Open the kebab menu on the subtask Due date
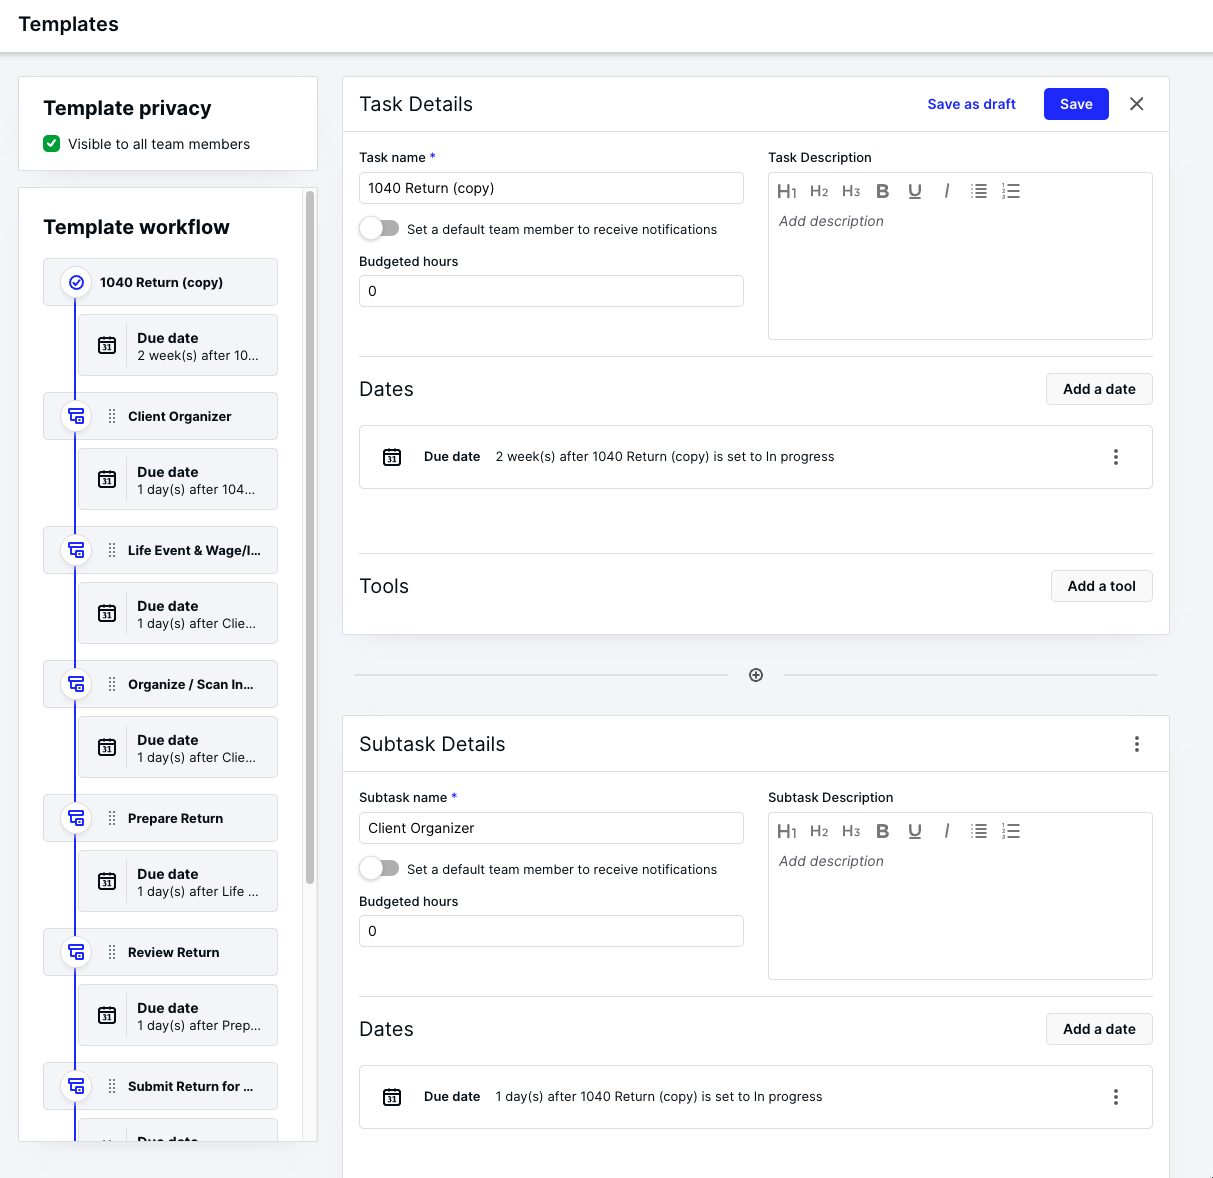Screen dimensions: 1213x1178 point(1116,1097)
